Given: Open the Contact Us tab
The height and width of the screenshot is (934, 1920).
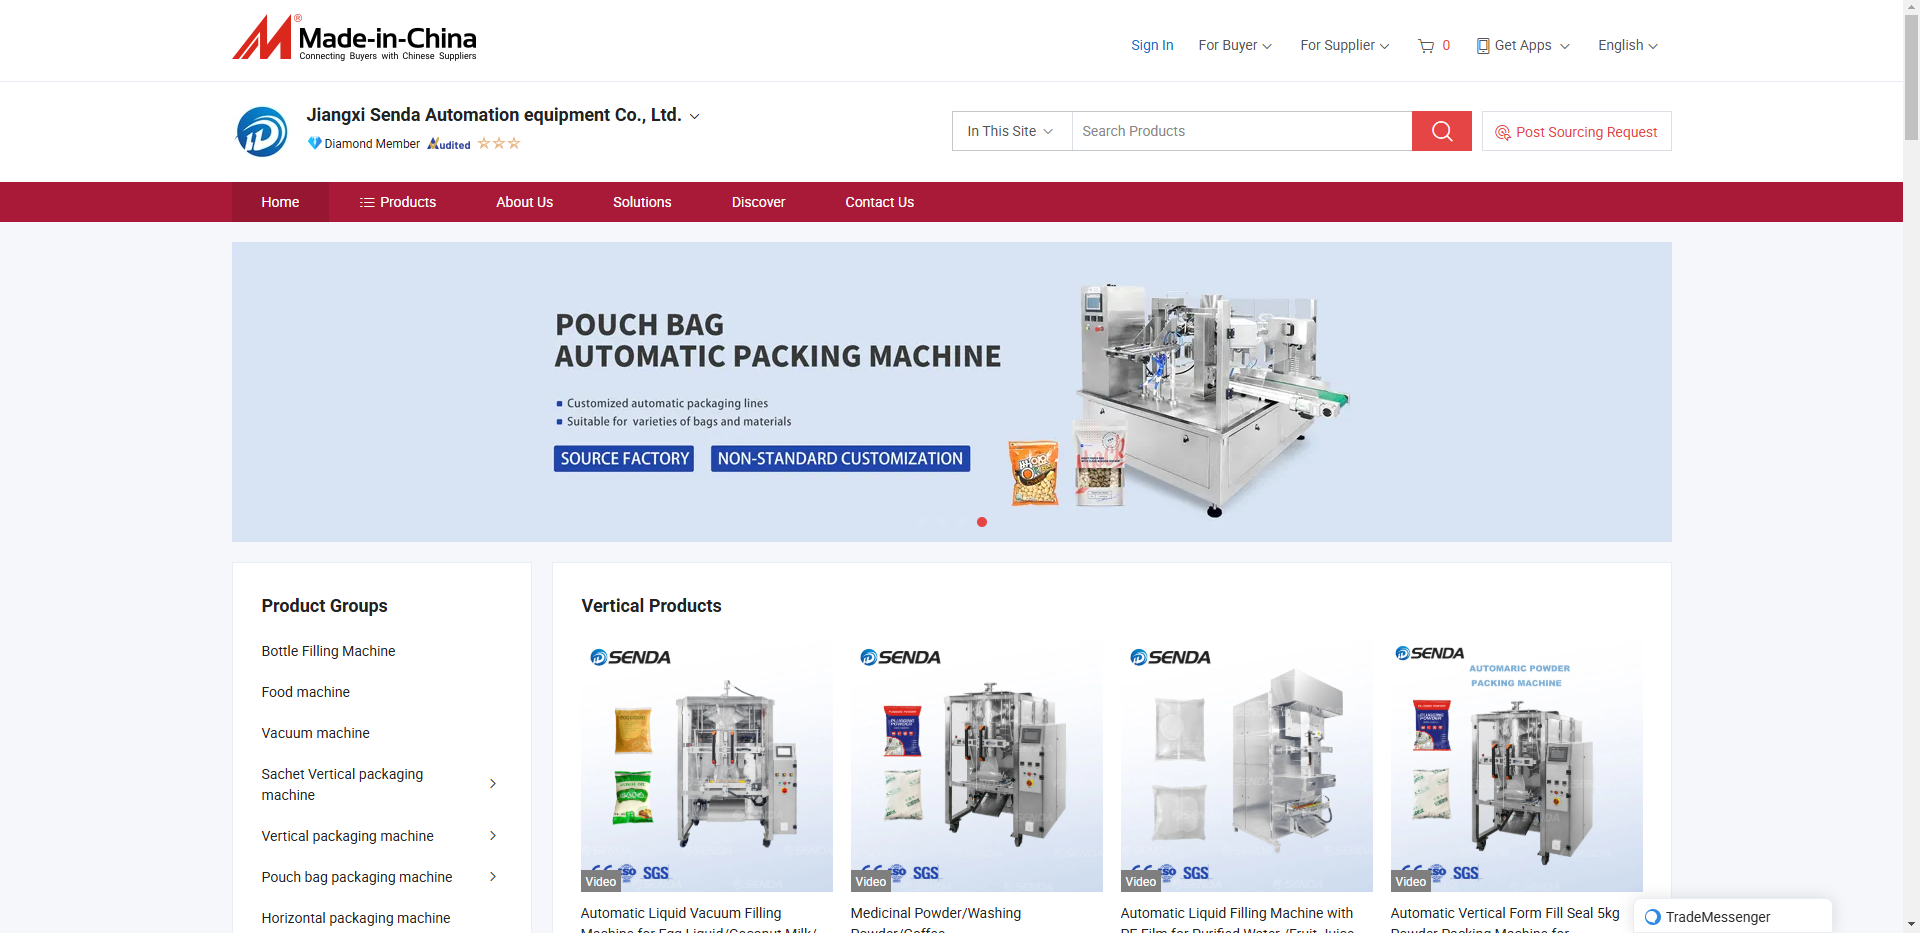Looking at the screenshot, I should point(880,202).
